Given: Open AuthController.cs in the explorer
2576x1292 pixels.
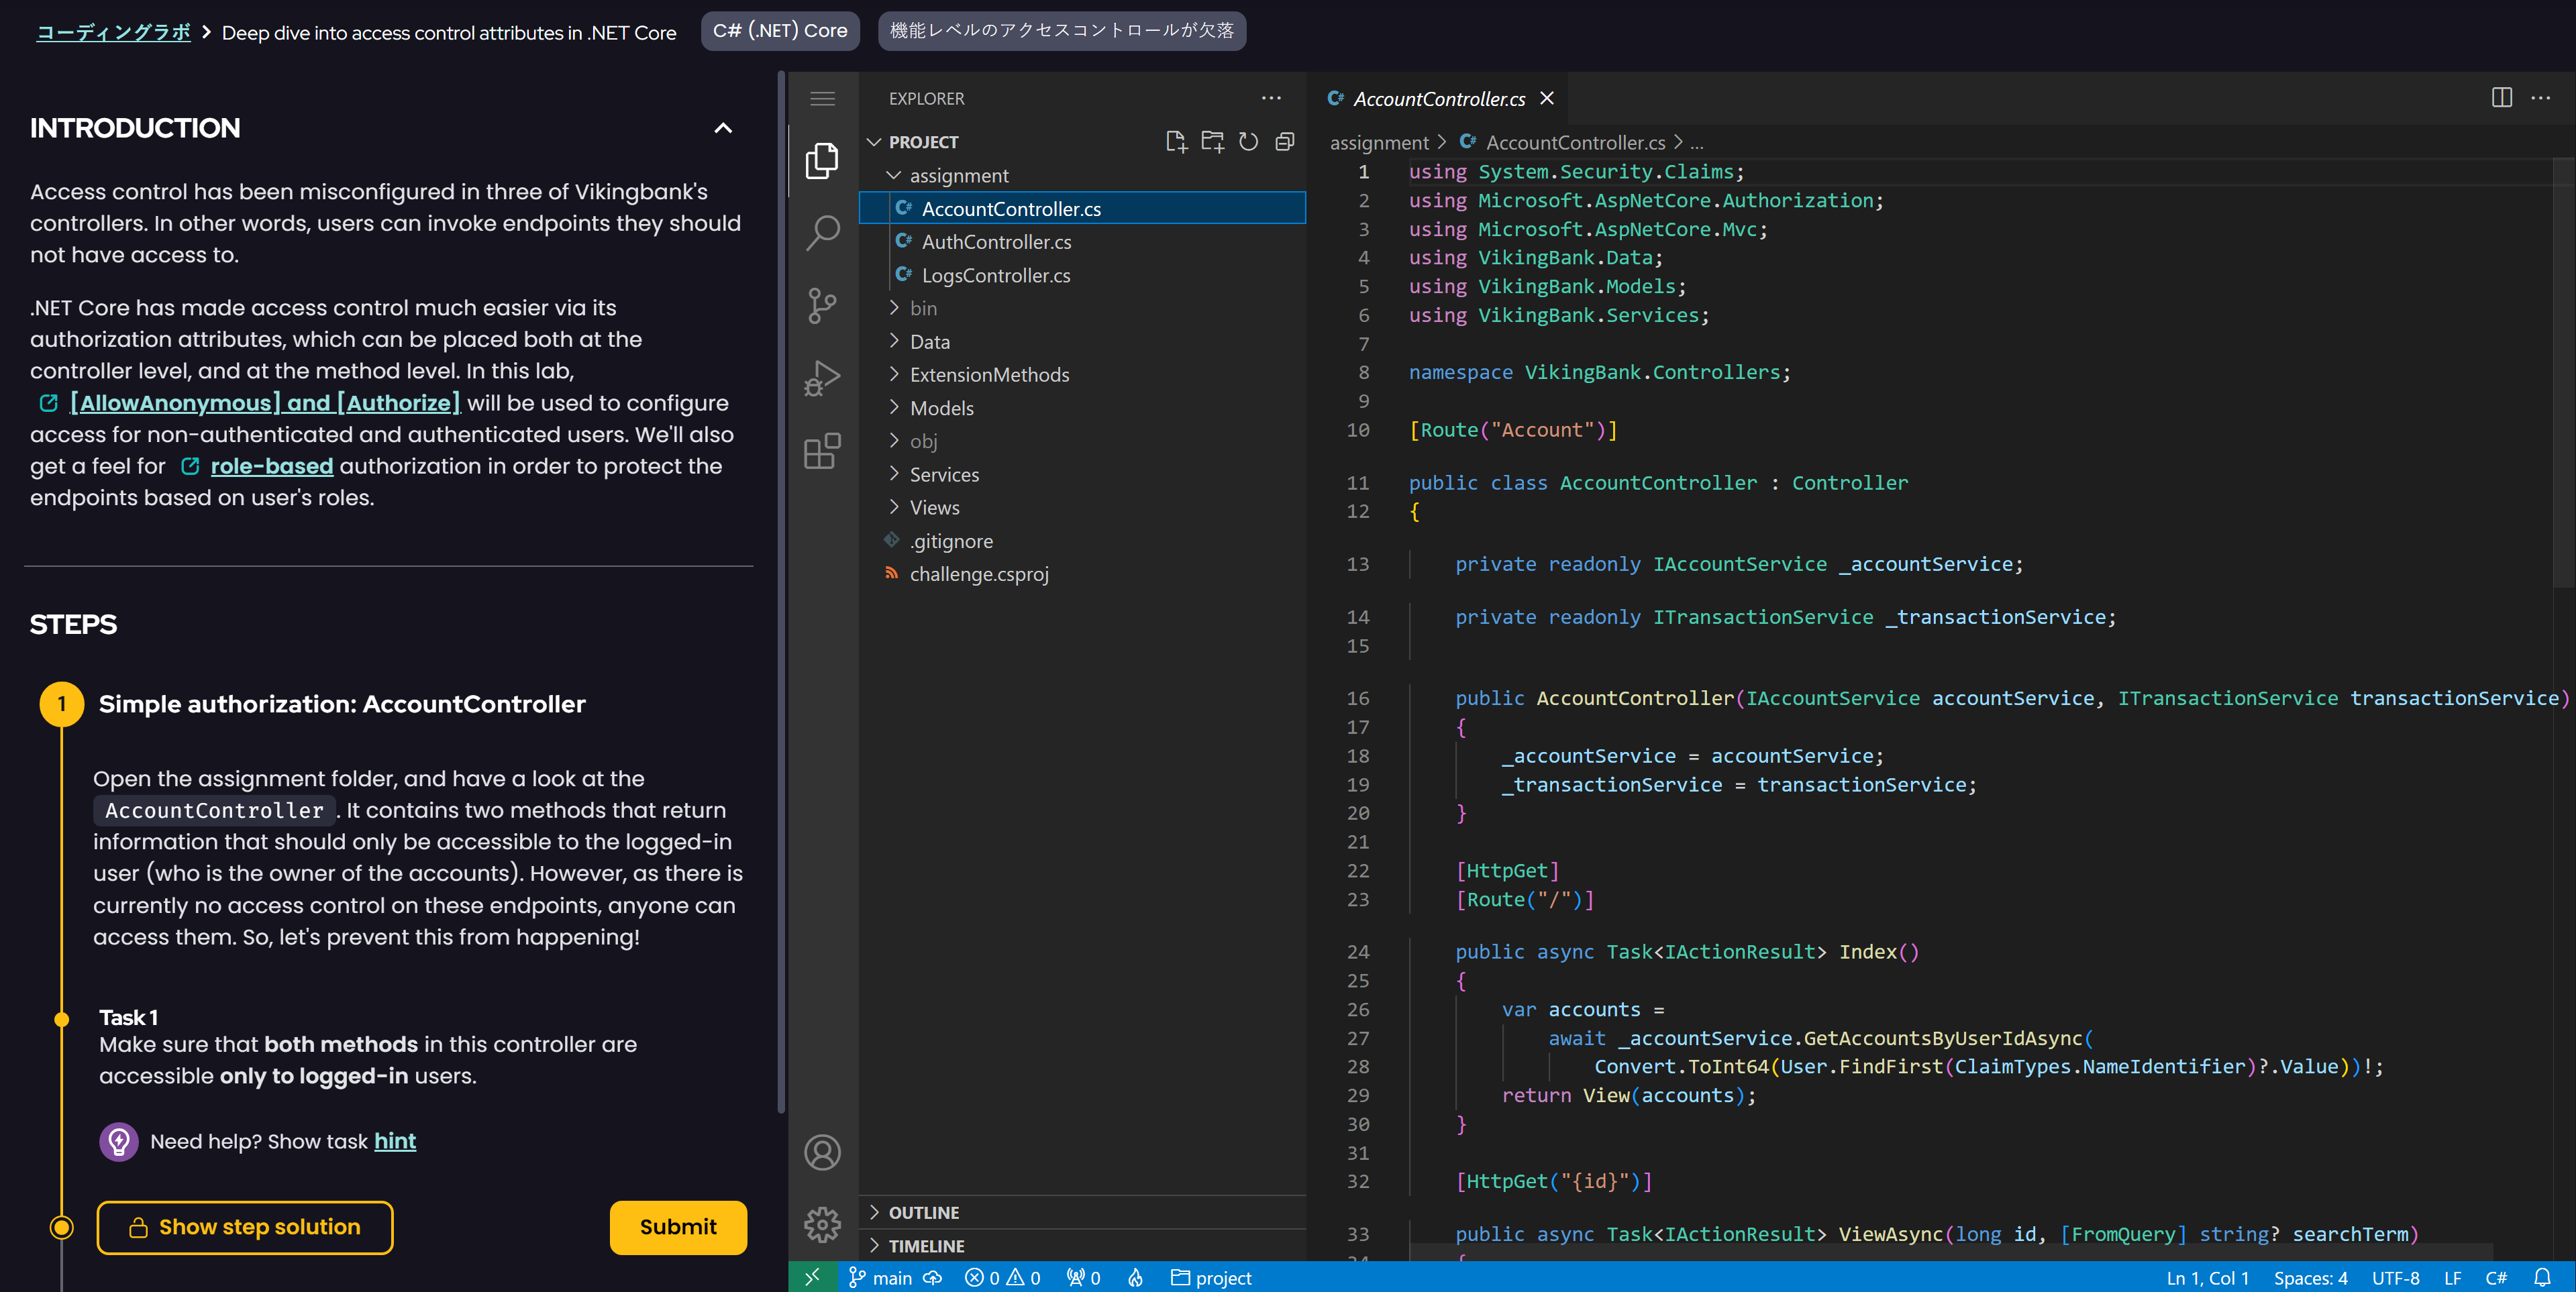Looking at the screenshot, I should pyautogui.click(x=1082, y=241).
